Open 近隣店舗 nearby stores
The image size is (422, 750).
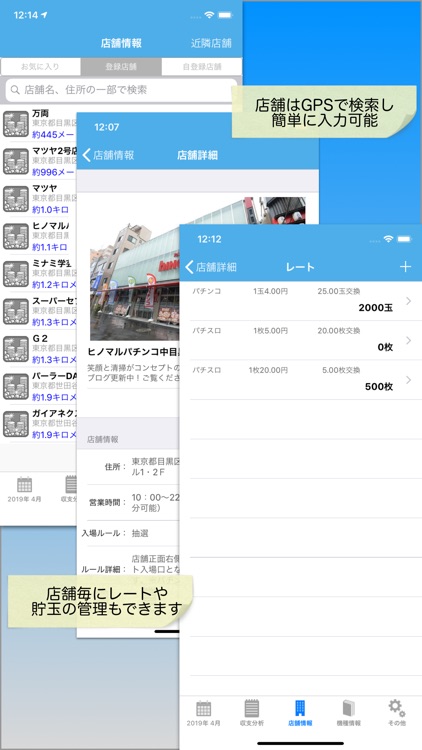211,43
